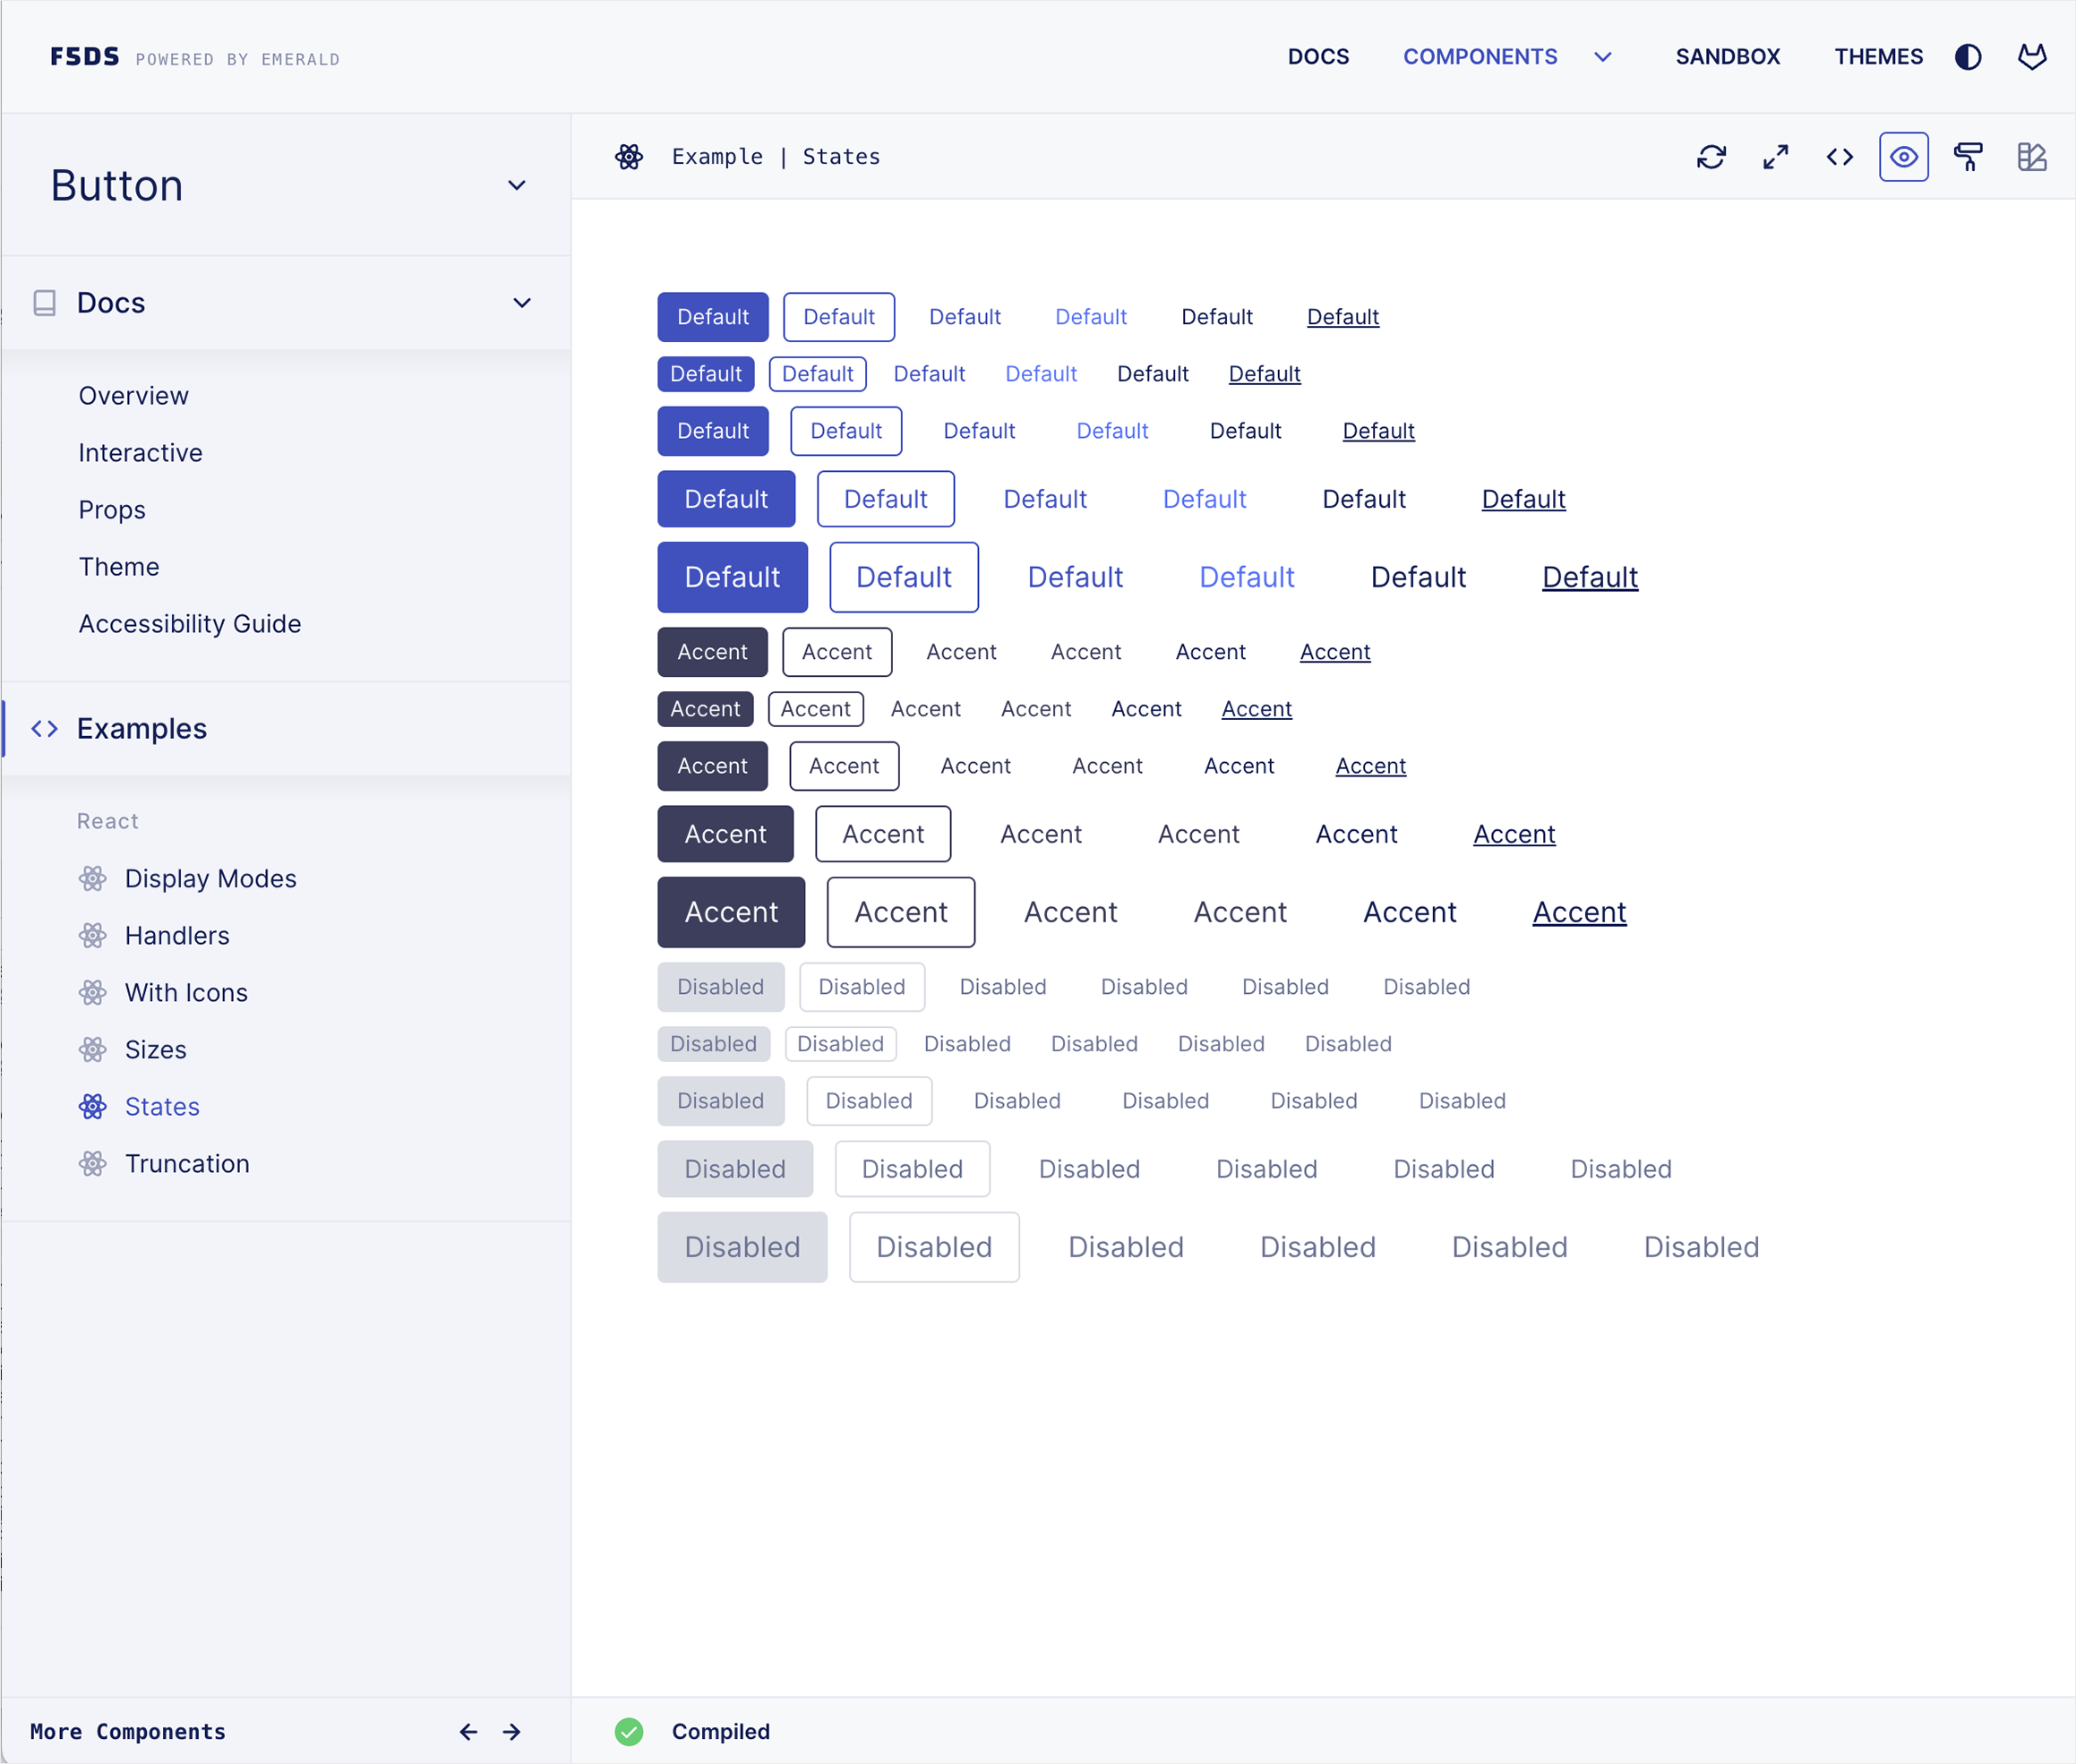This screenshot has height=1764, width=2076.
Task: Click atom icon next to With Icons
Action: click(92, 993)
